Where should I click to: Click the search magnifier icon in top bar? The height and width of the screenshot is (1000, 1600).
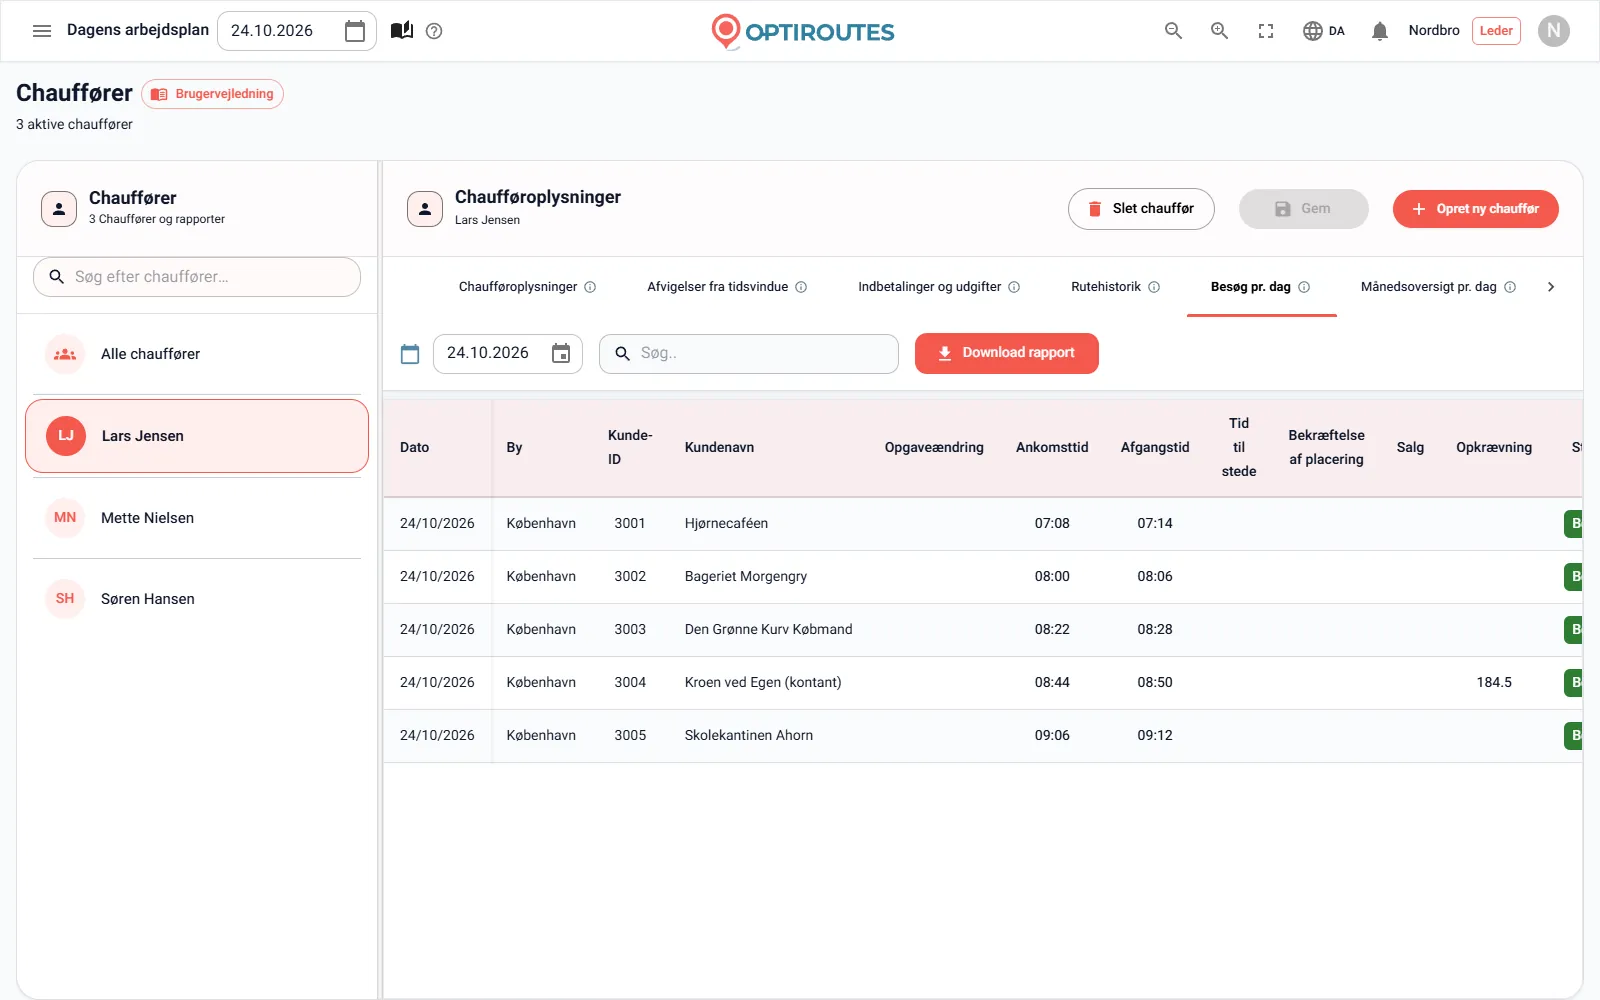[1174, 31]
